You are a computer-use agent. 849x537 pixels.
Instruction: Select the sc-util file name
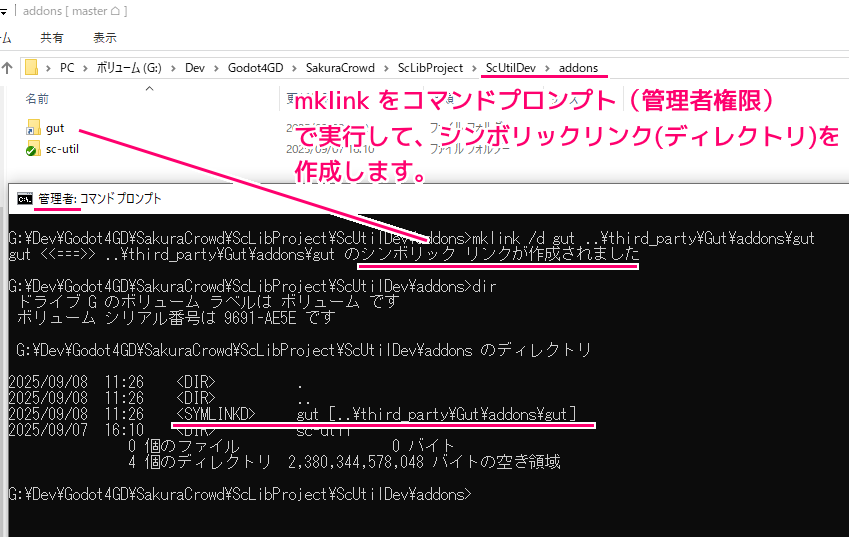click(x=62, y=149)
